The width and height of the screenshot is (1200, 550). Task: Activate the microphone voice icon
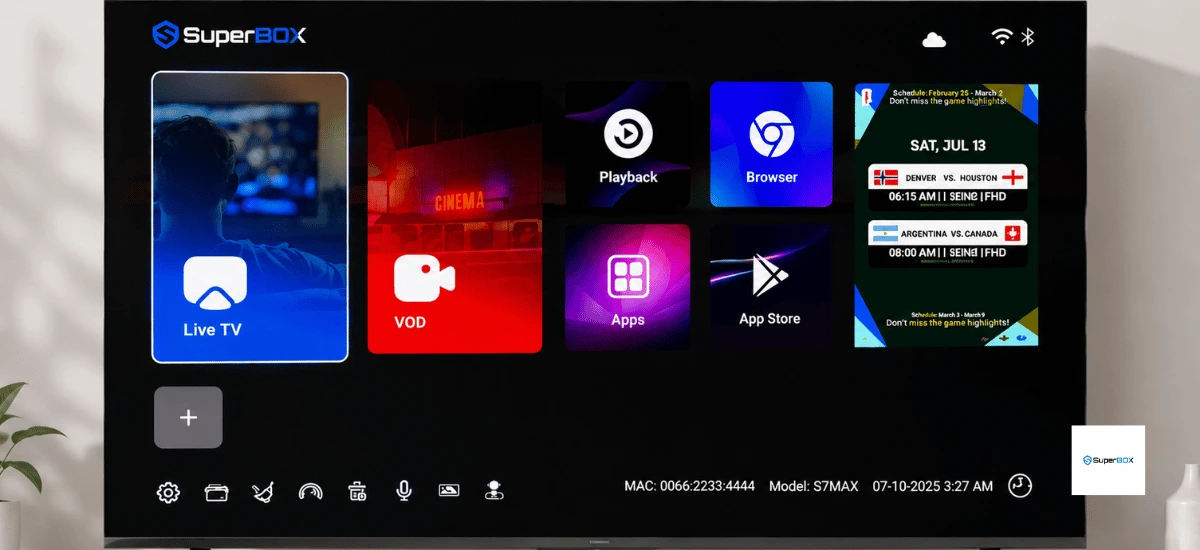click(x=404, y=490)
